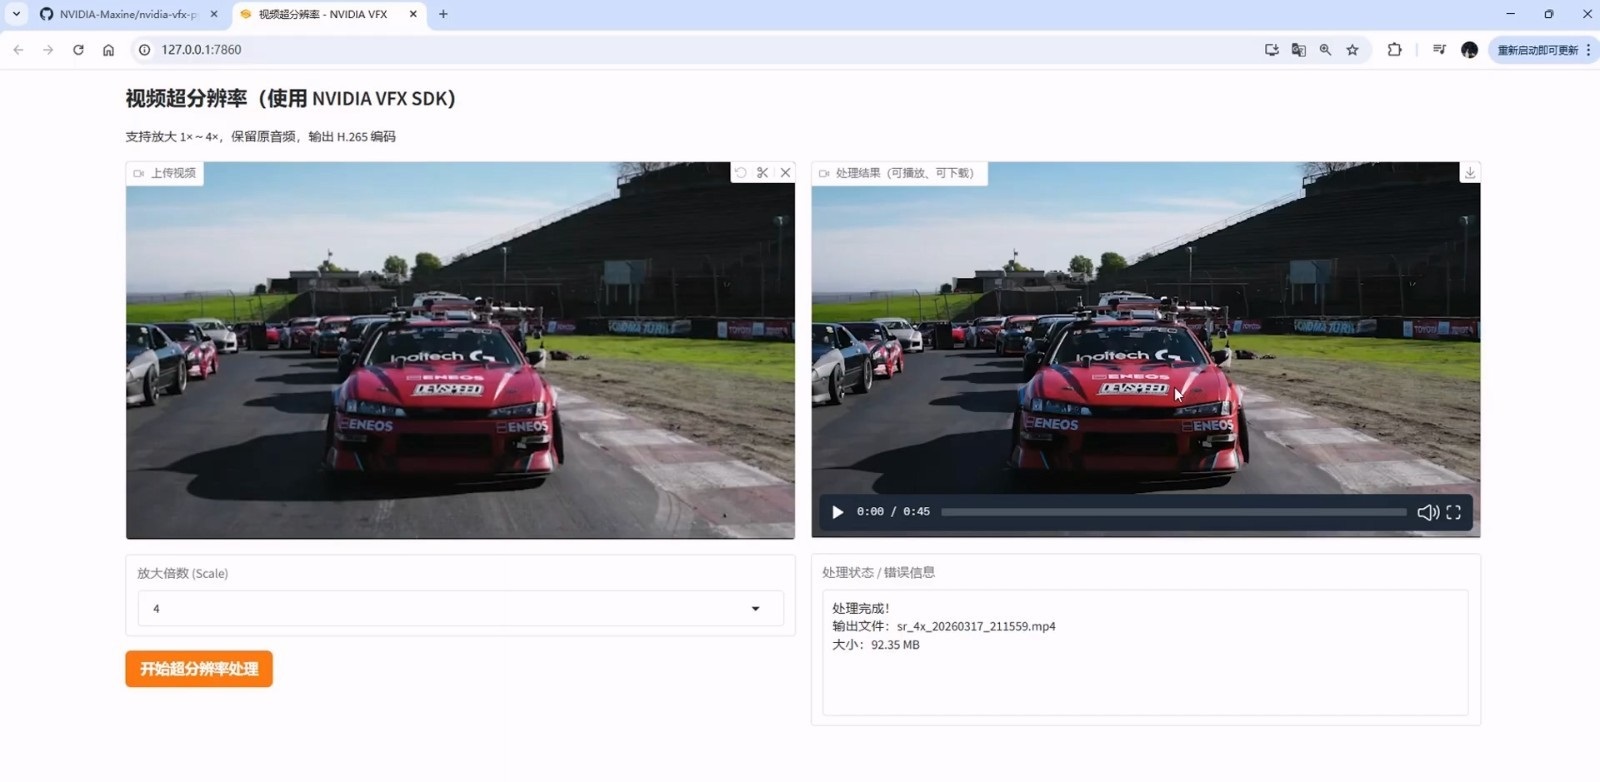Viewport: 1600px width, 782px height.
Task: Click the translate page icon
Action: (x=1298, y=50)
